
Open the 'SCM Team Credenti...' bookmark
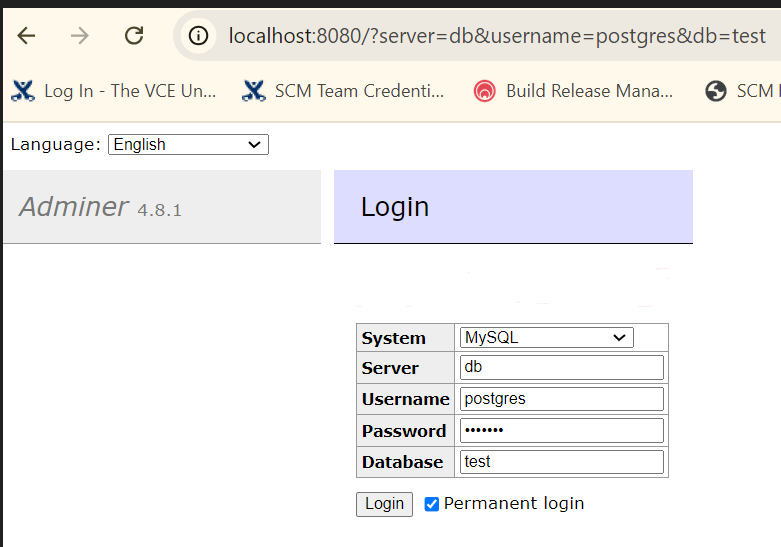pos(343,91)
